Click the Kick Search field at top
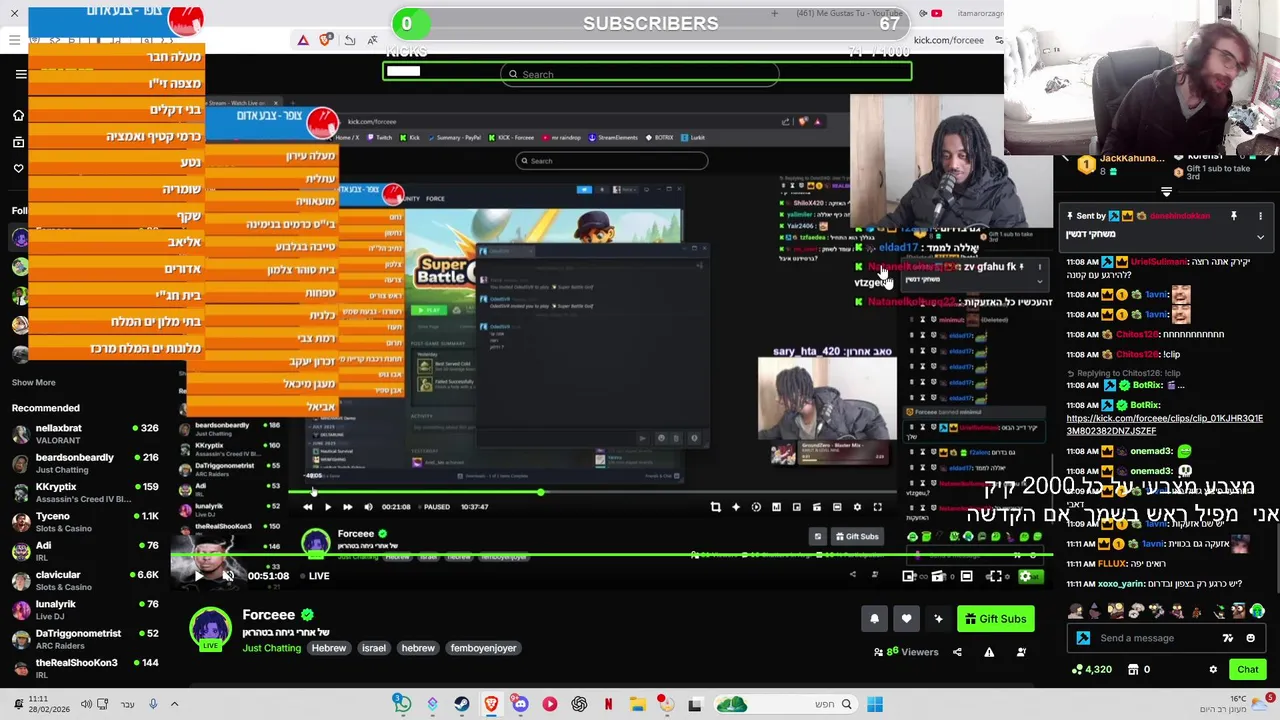1280x720 pixels. [640, 74]
